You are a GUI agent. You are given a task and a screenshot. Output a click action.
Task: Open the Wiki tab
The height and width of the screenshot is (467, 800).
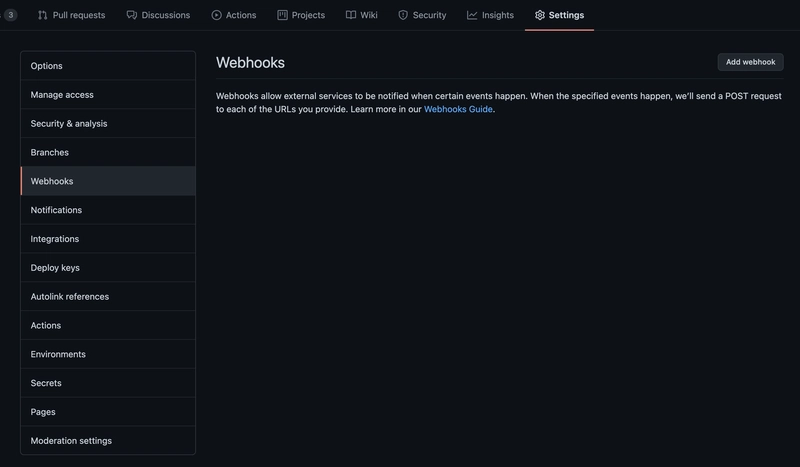[362, 15]
